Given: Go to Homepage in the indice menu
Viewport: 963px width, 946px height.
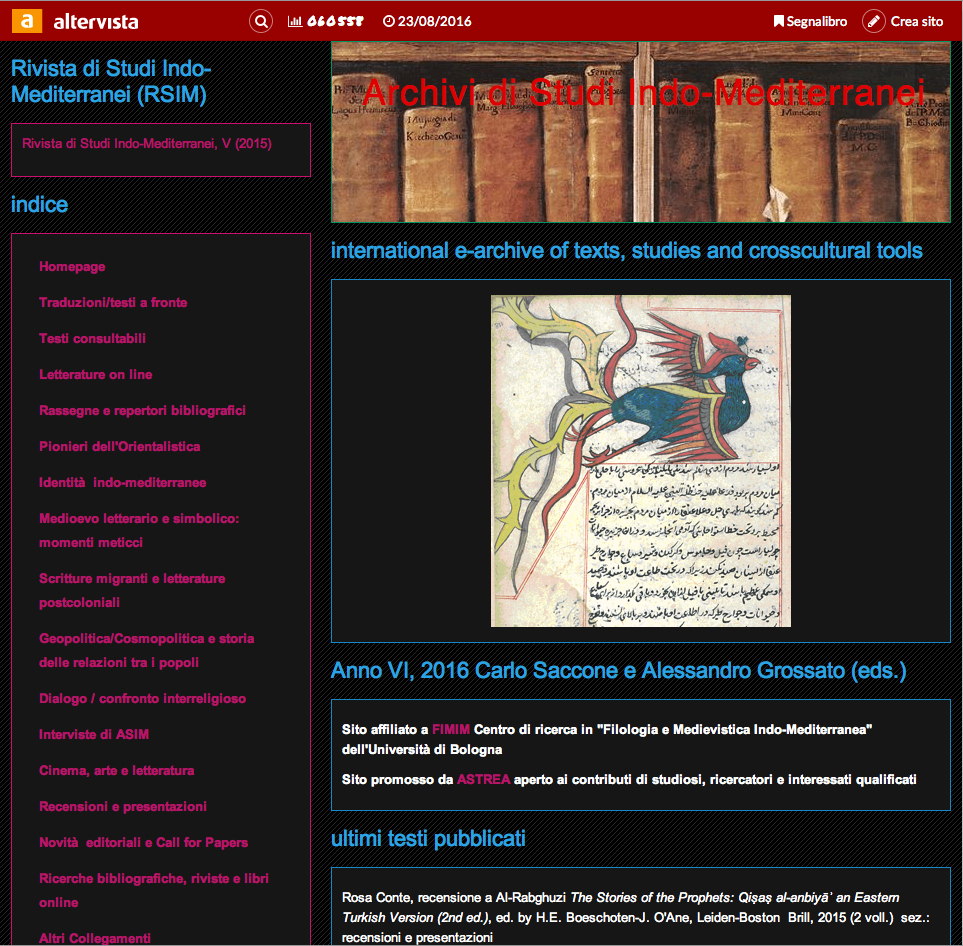Looking at the screenshot, I should pyautogui.click(x=72, y=267).
